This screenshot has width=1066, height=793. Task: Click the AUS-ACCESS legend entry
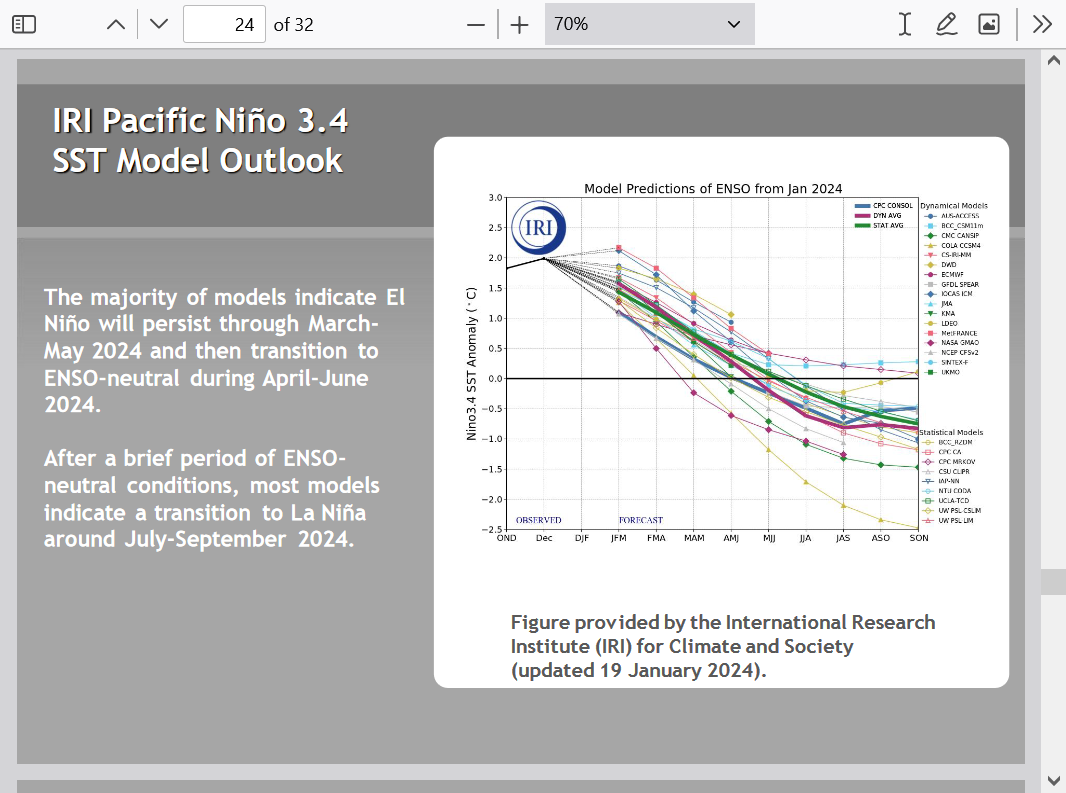pyautogui.click(x=952, y=216)
